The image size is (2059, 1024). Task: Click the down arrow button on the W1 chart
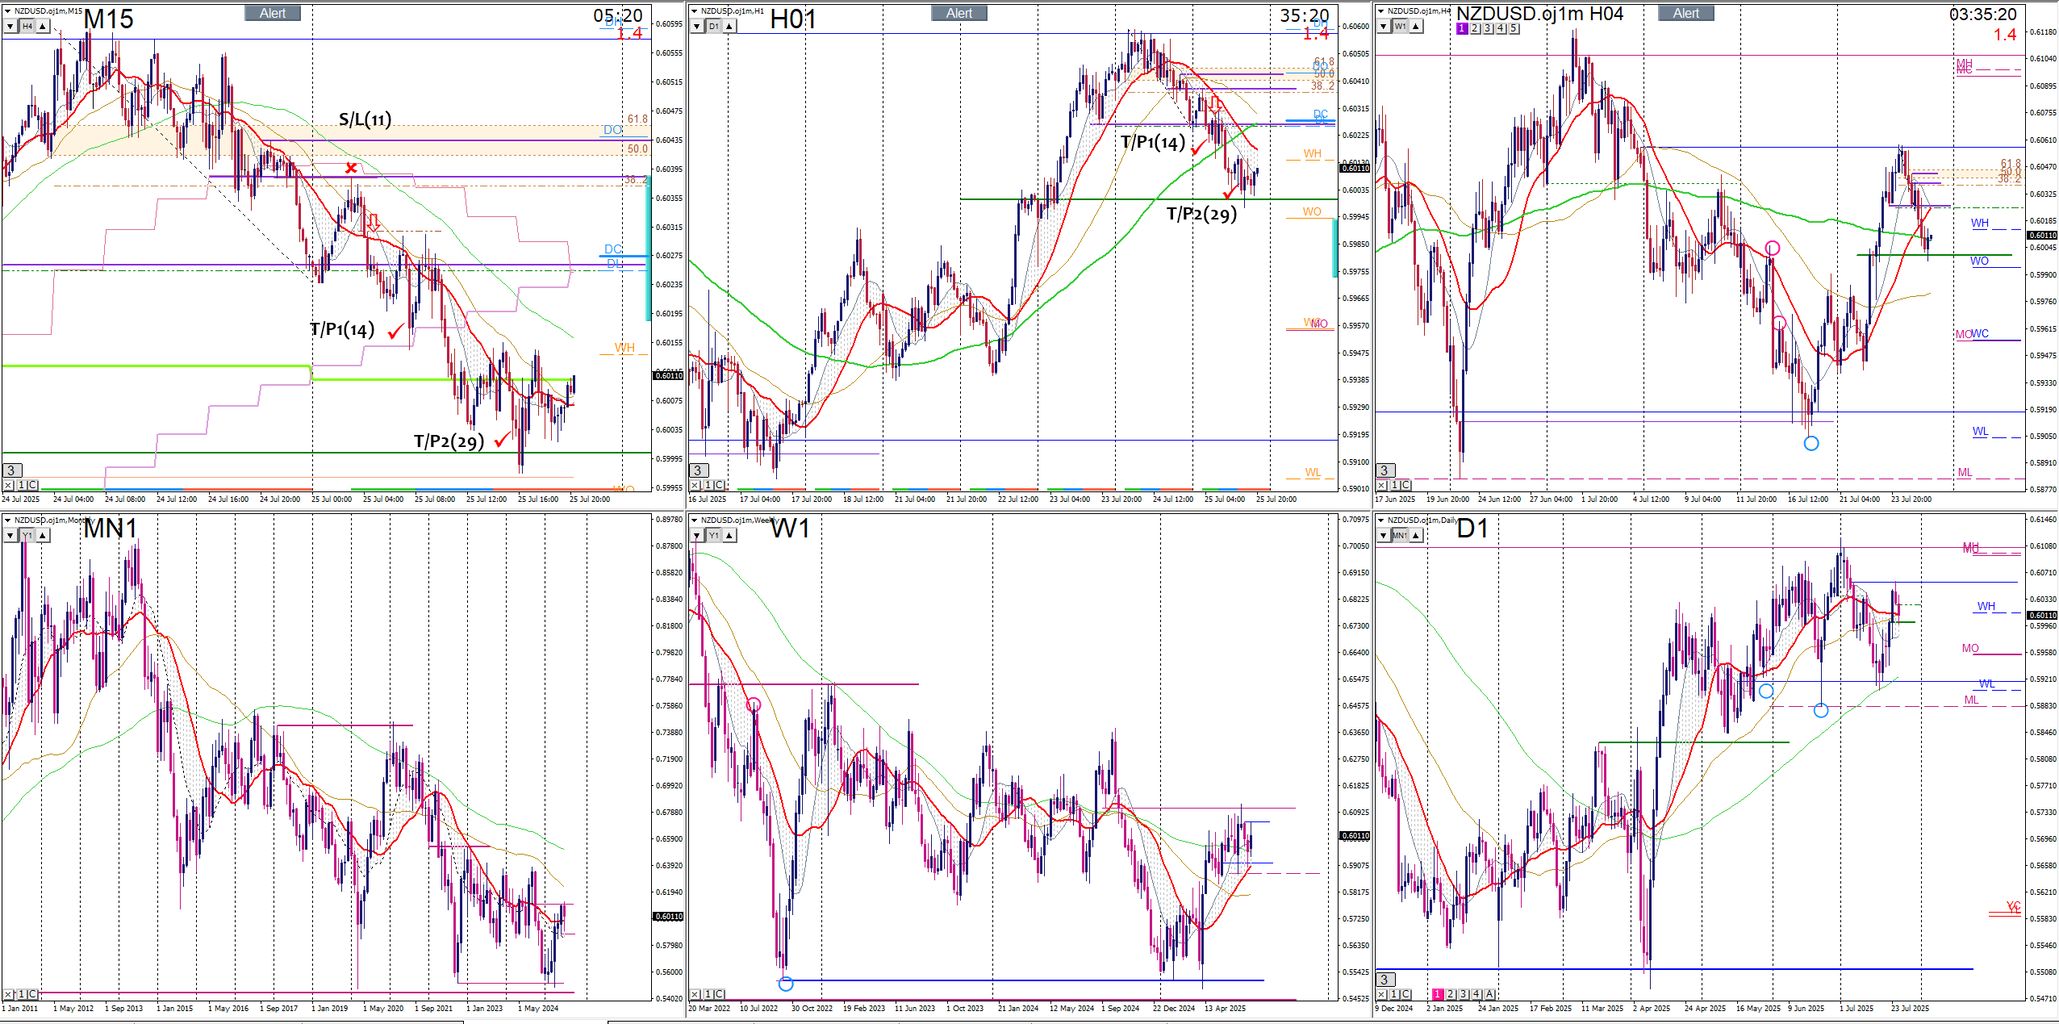[697, 536]
